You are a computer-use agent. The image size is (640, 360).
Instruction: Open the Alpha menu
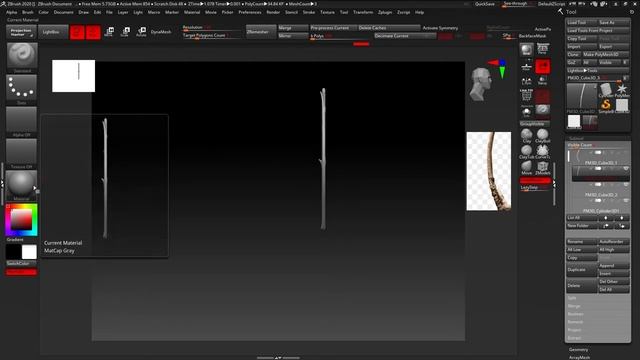(11, 12)
